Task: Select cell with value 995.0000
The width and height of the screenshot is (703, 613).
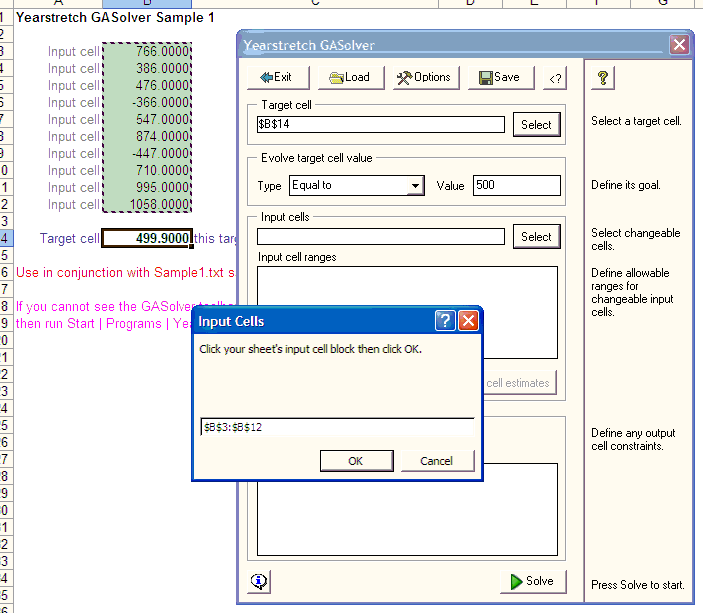Action: (147, 188)
